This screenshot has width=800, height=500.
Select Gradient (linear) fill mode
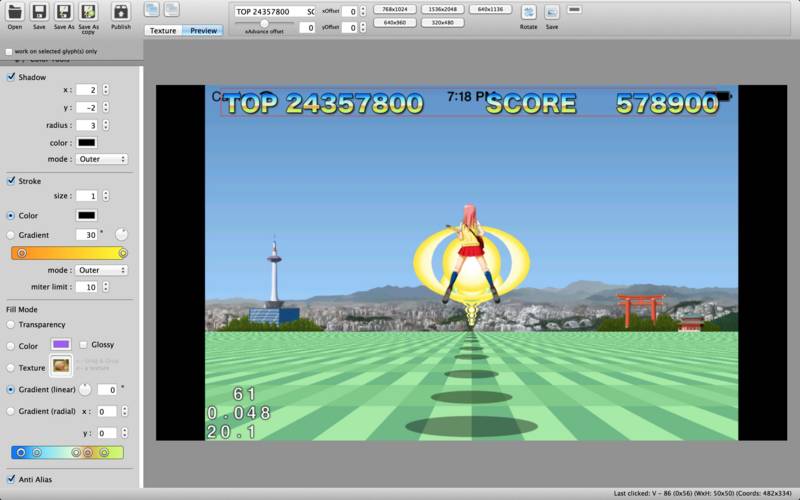[11, 389]
